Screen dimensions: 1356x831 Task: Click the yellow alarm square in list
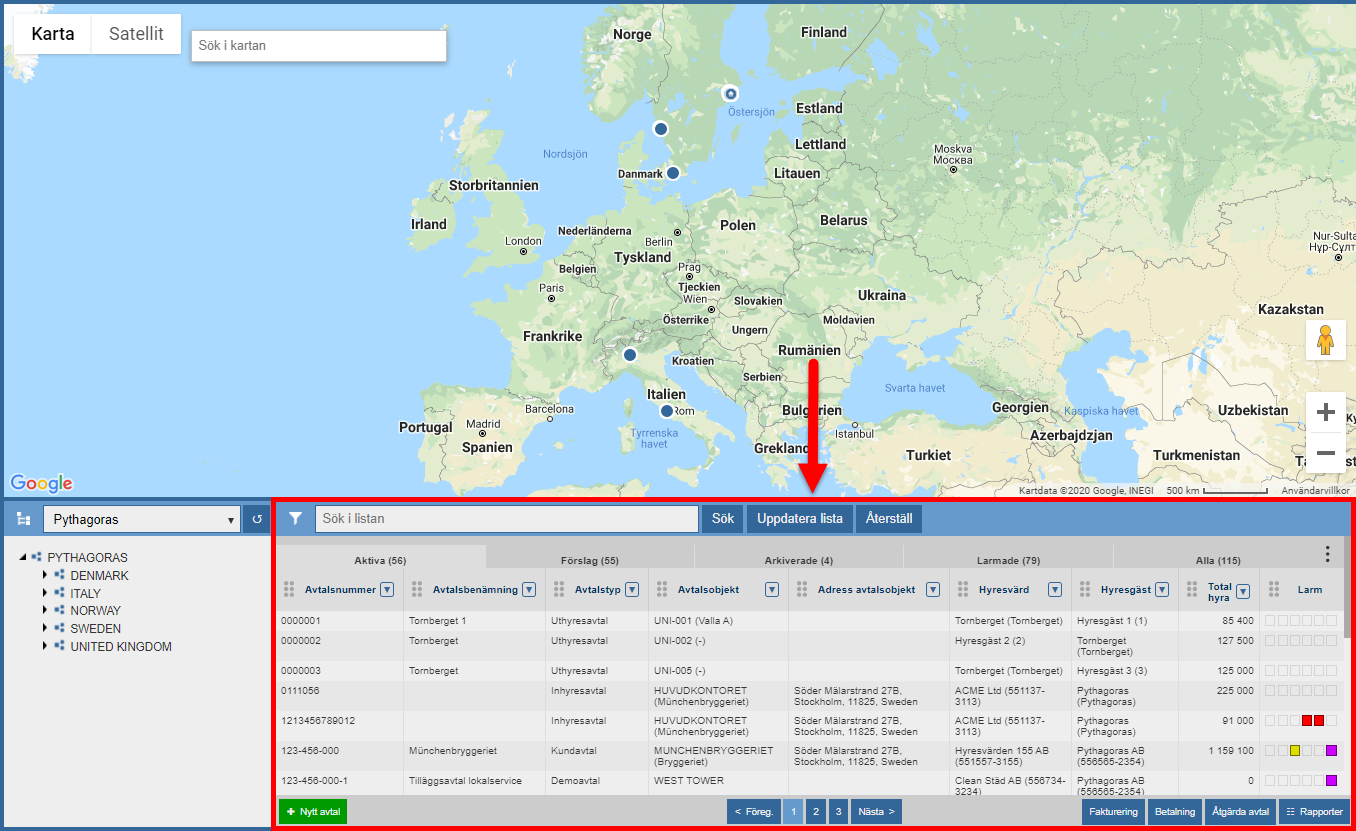(x=1295, y=751)
